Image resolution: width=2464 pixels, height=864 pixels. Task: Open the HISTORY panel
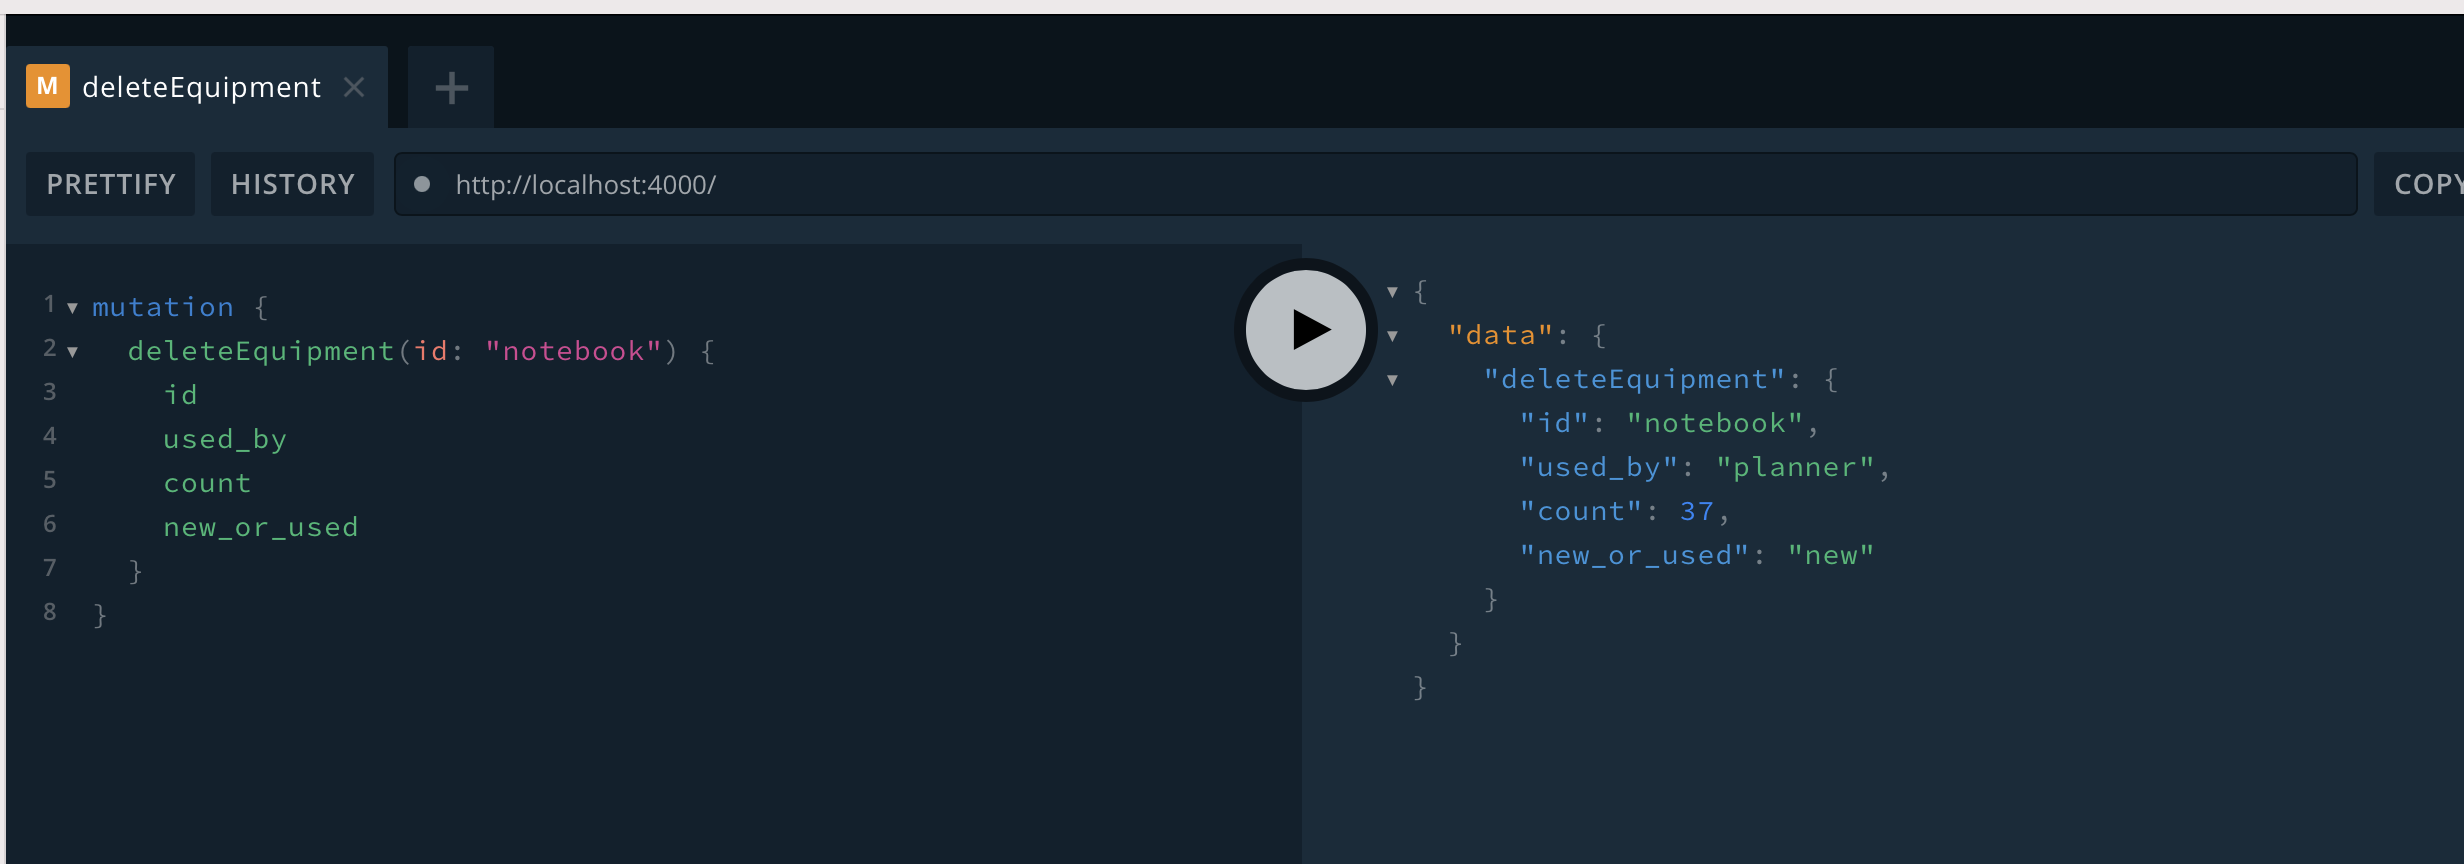click(292, 184)
